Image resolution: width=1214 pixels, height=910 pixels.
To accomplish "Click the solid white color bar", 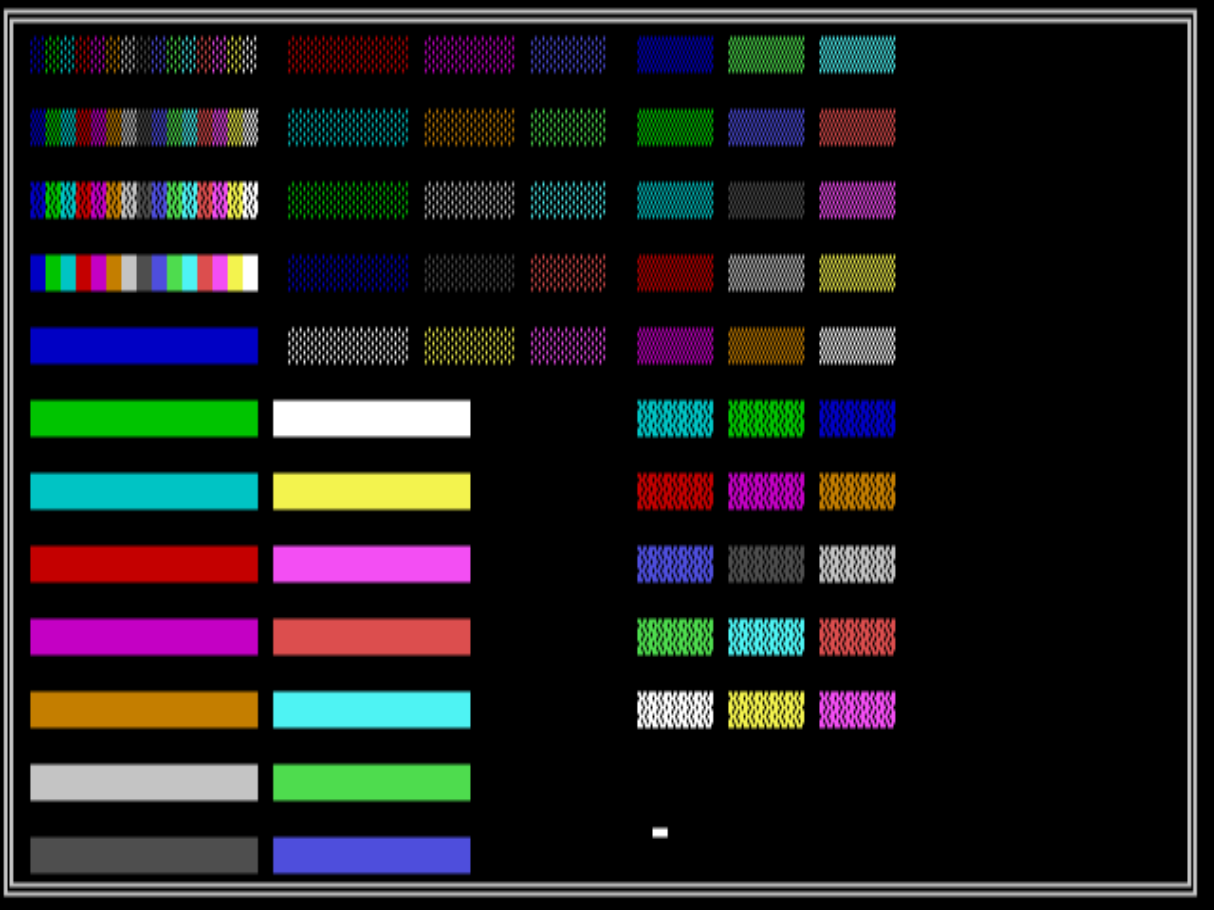I will click(371, 418).
